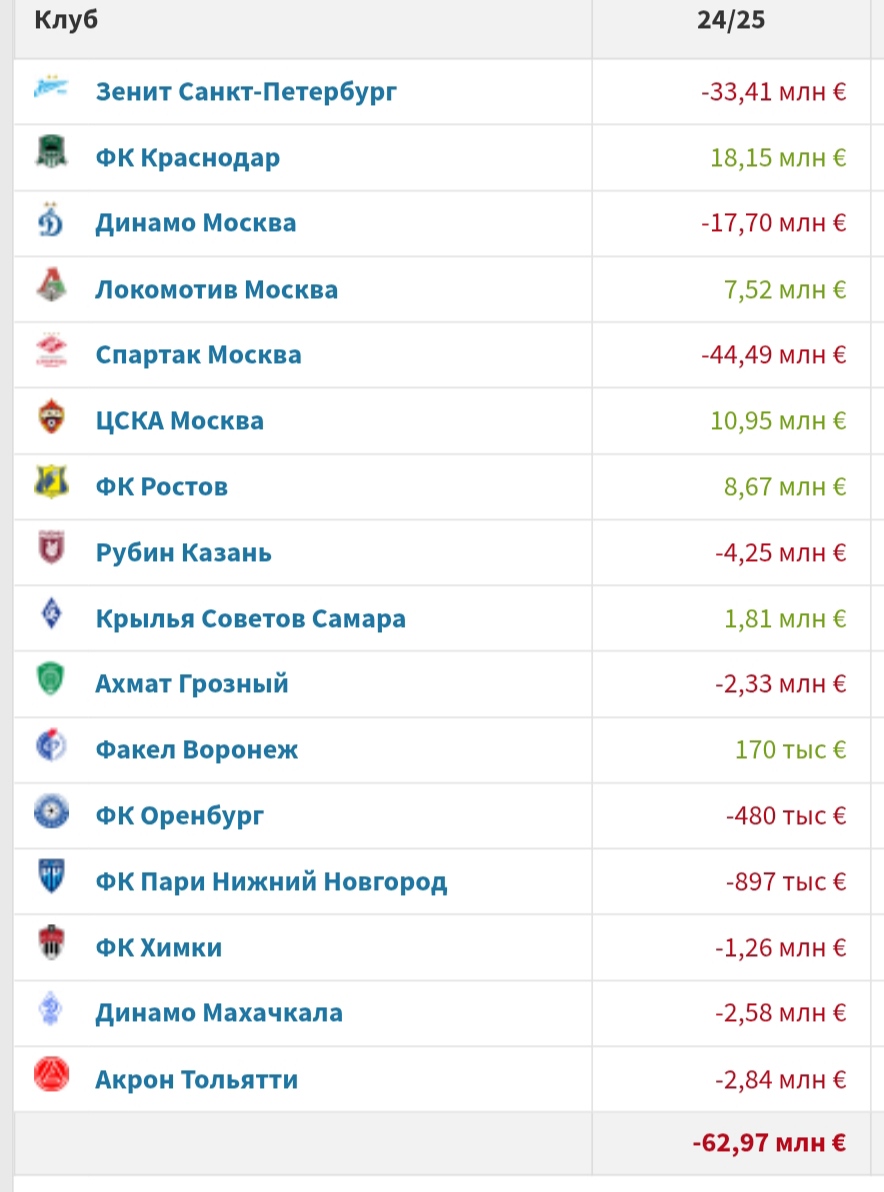884x1192 pixels.
Task: Click the Lokomotiv Moscow club crest
Action: 51,285
